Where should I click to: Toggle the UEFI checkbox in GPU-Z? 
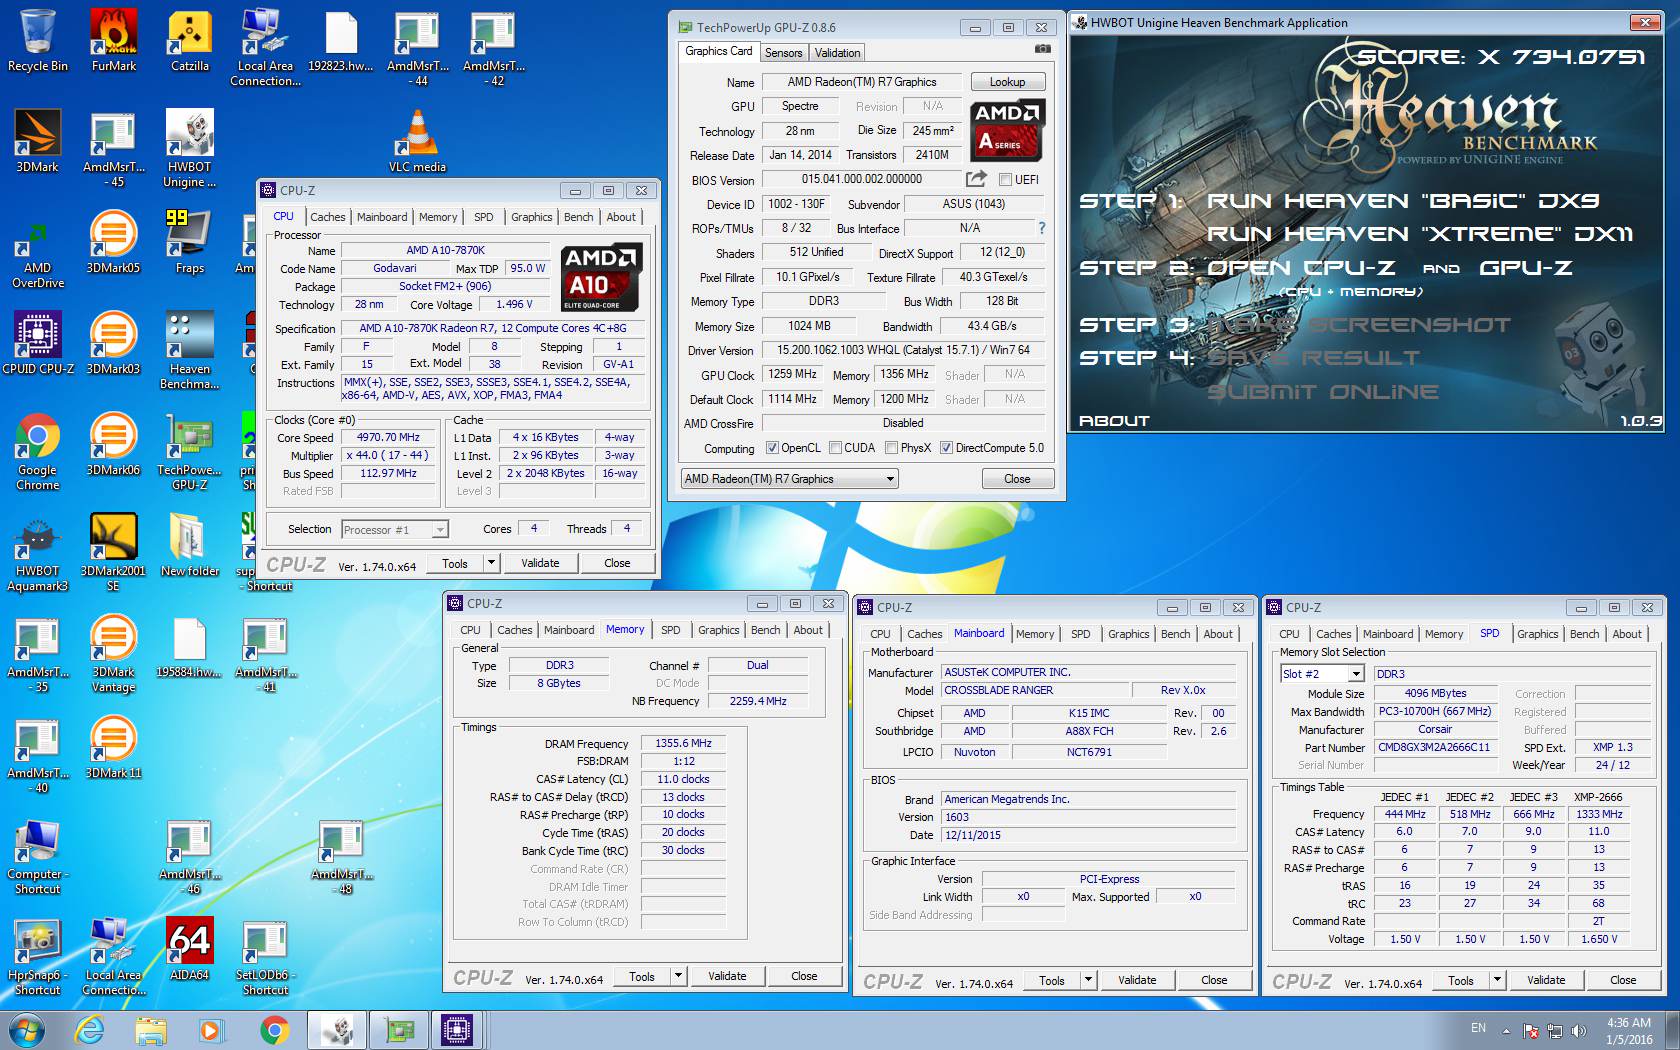1006,180
